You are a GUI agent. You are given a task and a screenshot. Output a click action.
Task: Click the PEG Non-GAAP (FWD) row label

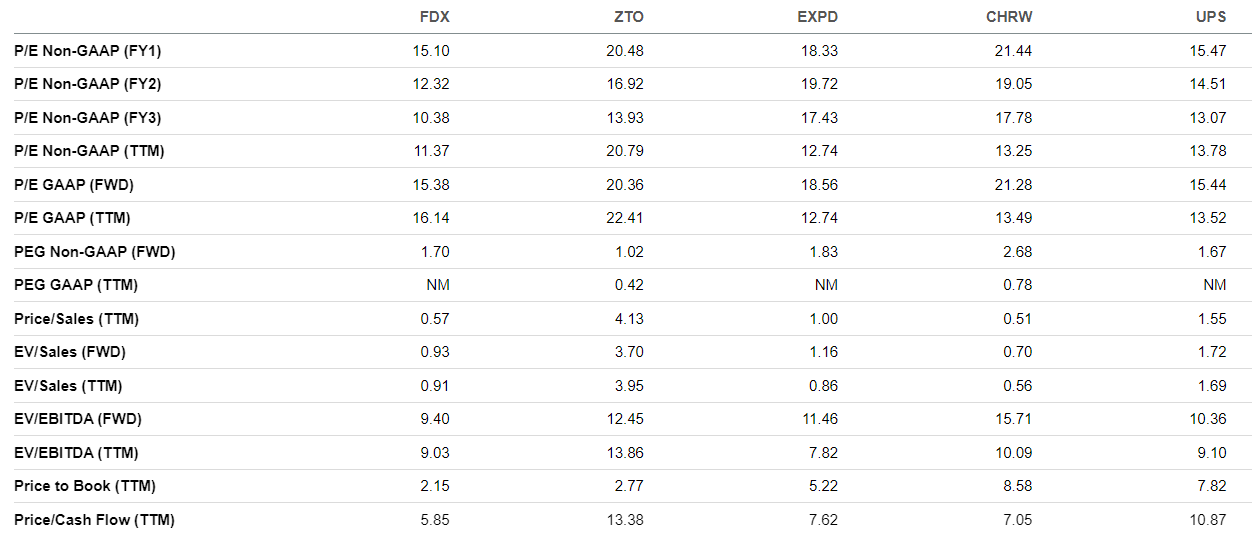click(x=95, y=252)
